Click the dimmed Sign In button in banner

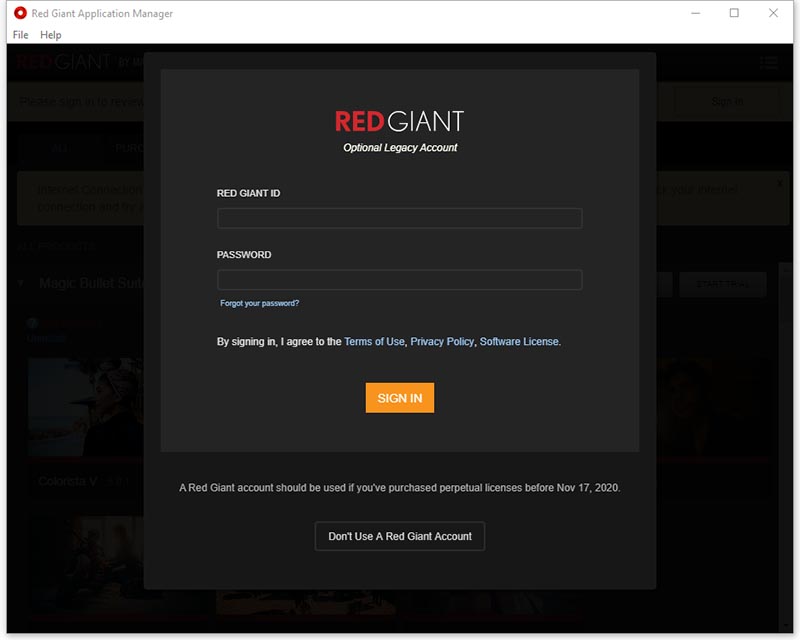point(727,102)
